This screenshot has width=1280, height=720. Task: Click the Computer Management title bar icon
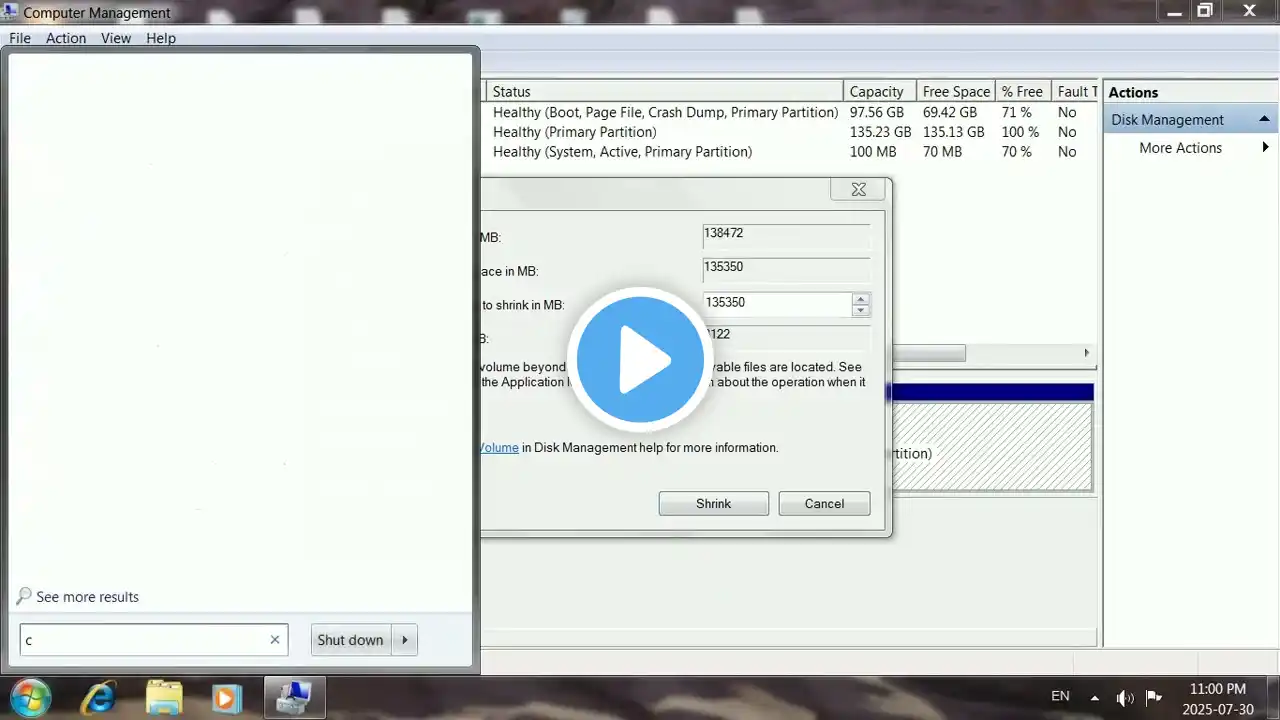(x=10, y=12)
